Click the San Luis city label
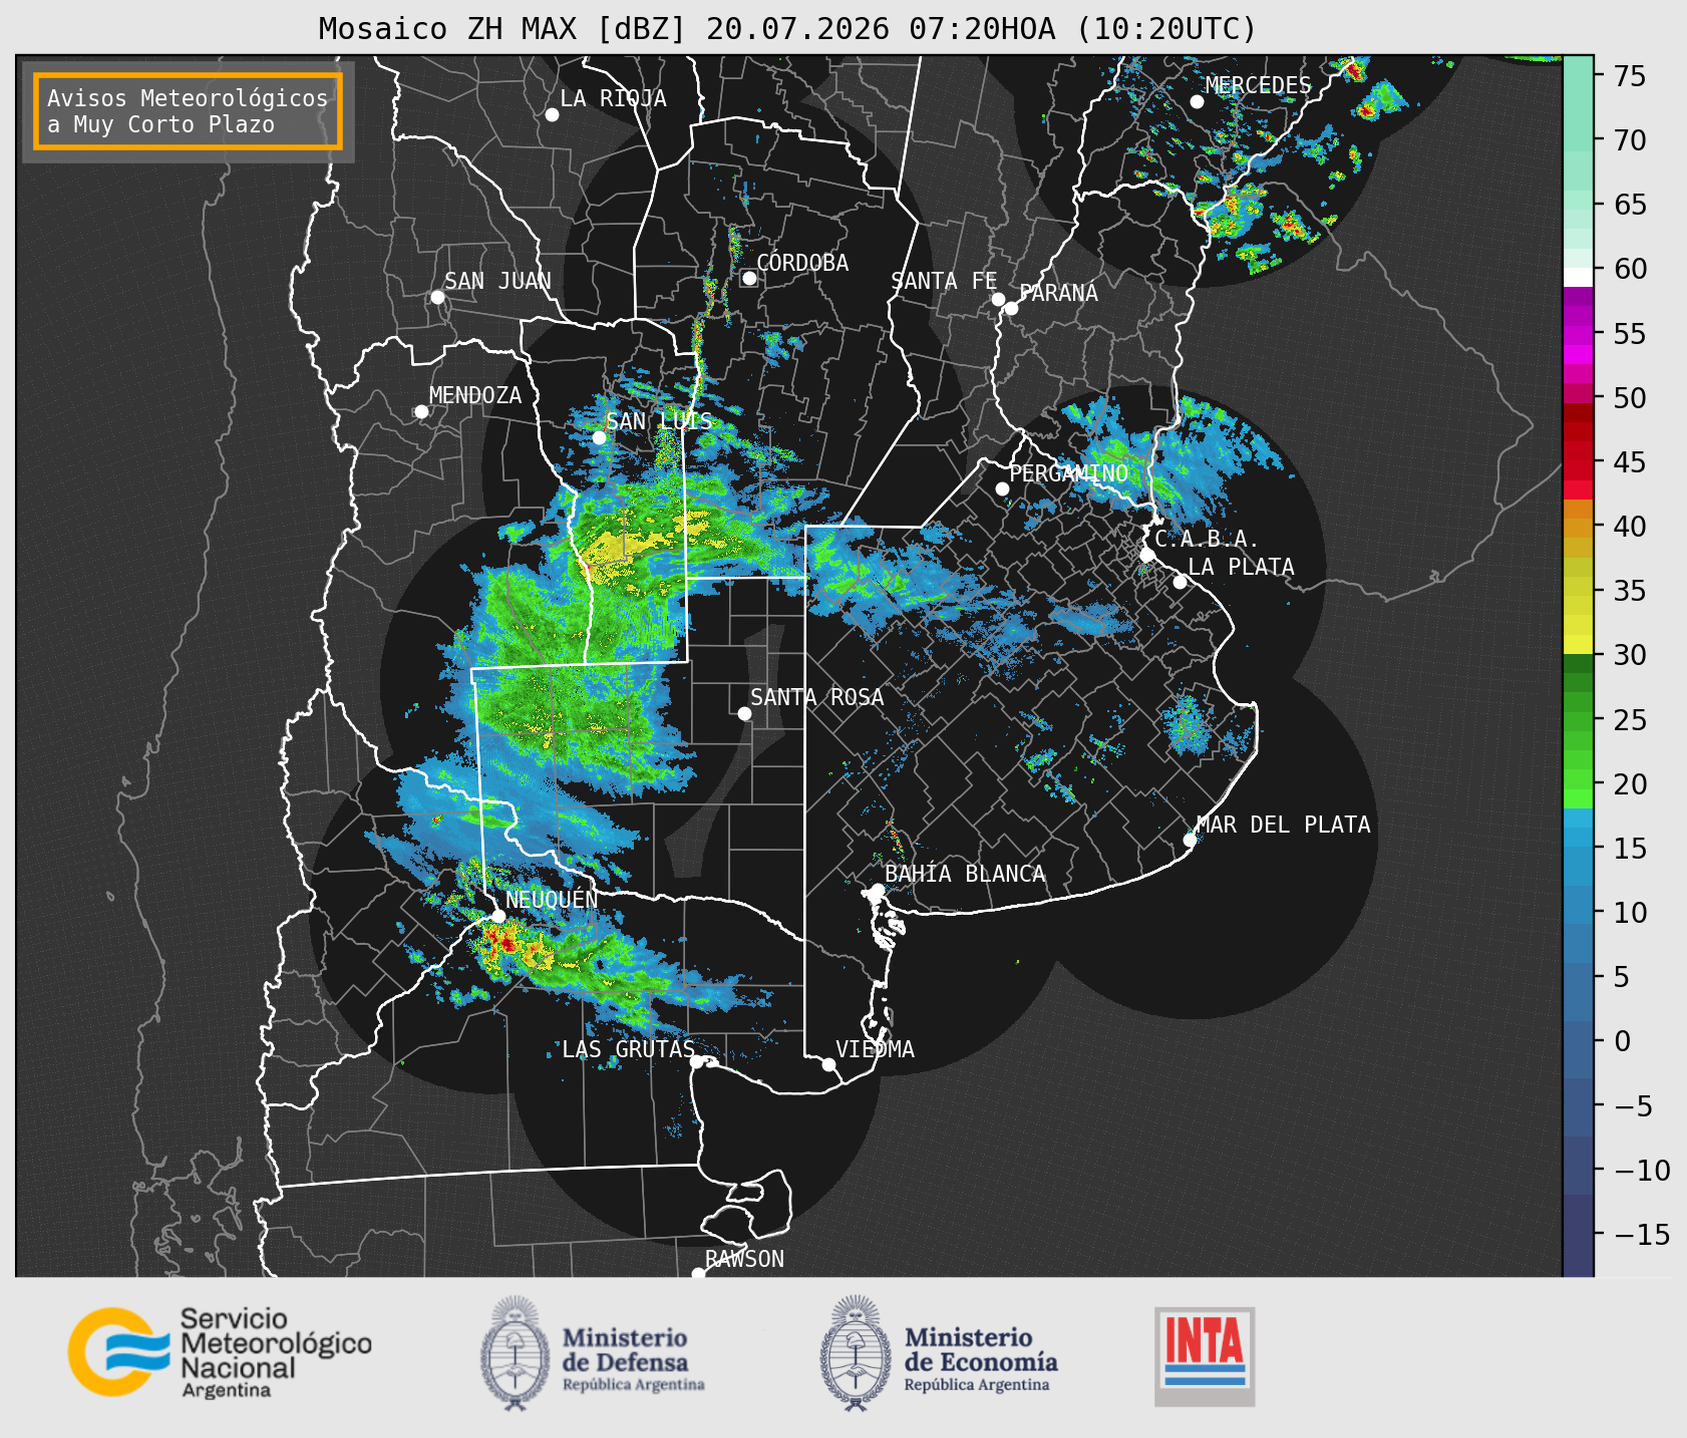This screenshot has width=1687, height=1438. pos(659,421)
